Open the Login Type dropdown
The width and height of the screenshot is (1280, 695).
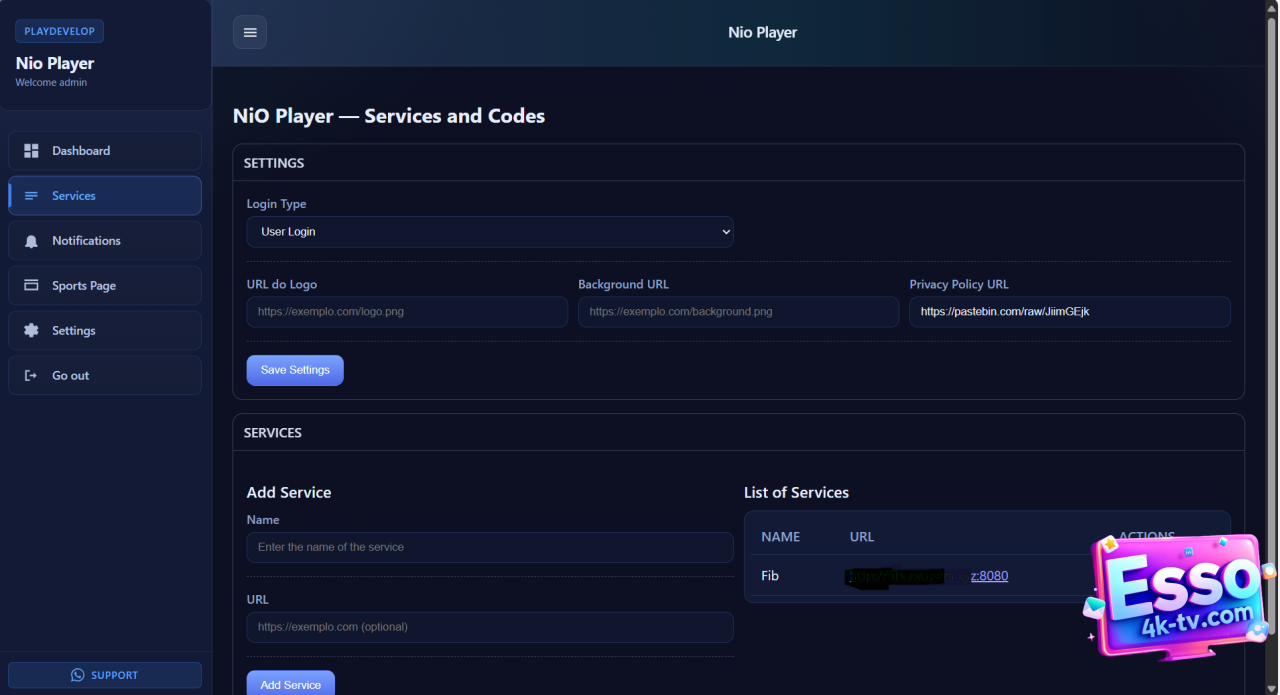489,232
